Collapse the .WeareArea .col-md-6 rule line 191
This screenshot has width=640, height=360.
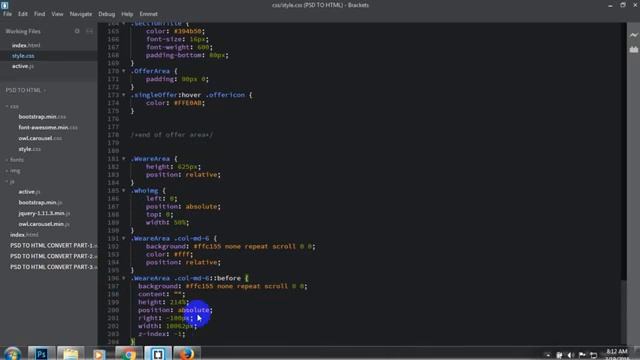124,238
